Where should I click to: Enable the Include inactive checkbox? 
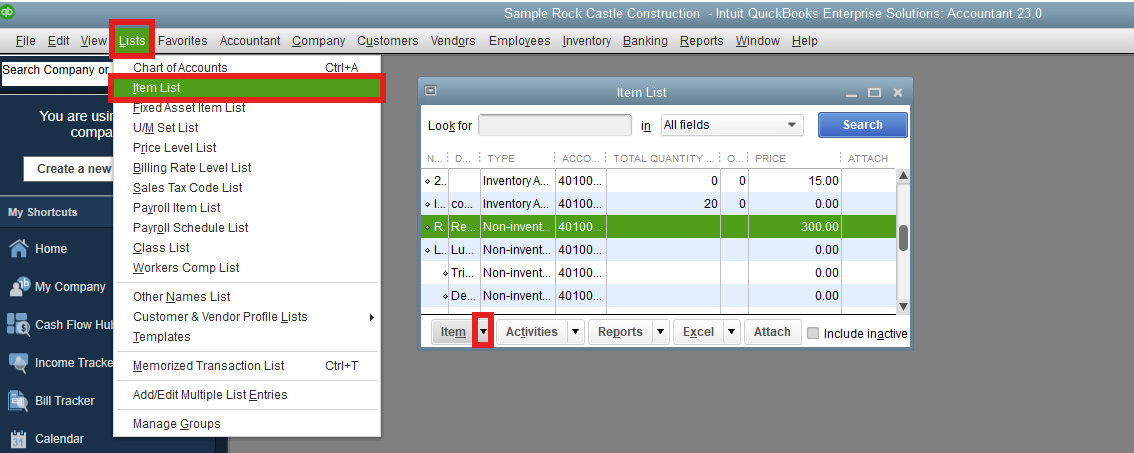click(813, 333)
